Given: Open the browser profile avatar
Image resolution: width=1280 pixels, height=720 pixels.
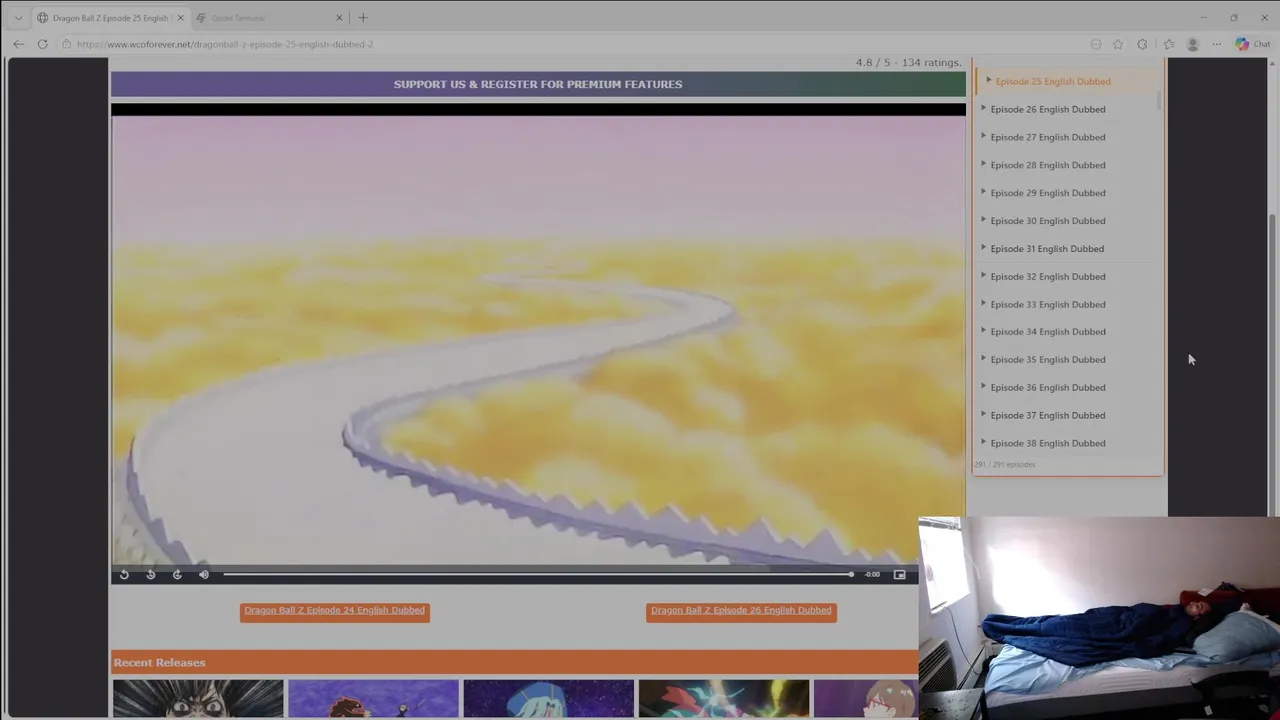Looking at the screenshot, I should point(1192,44).
